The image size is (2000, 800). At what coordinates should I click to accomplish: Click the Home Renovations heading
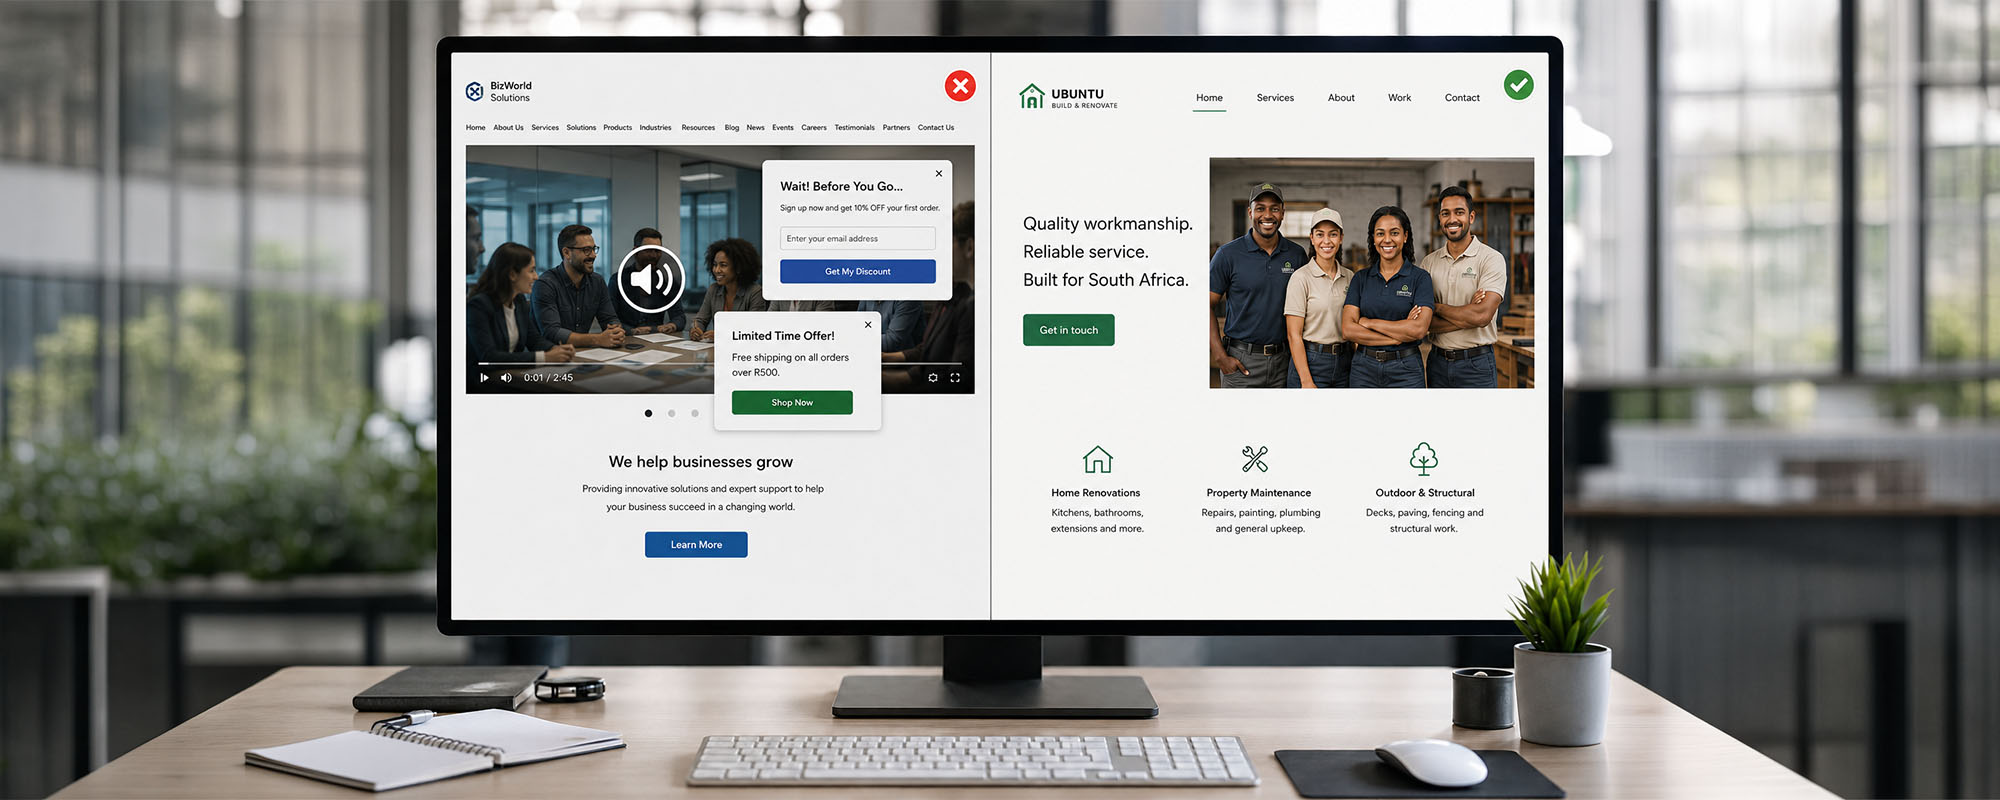(1096, 493)
